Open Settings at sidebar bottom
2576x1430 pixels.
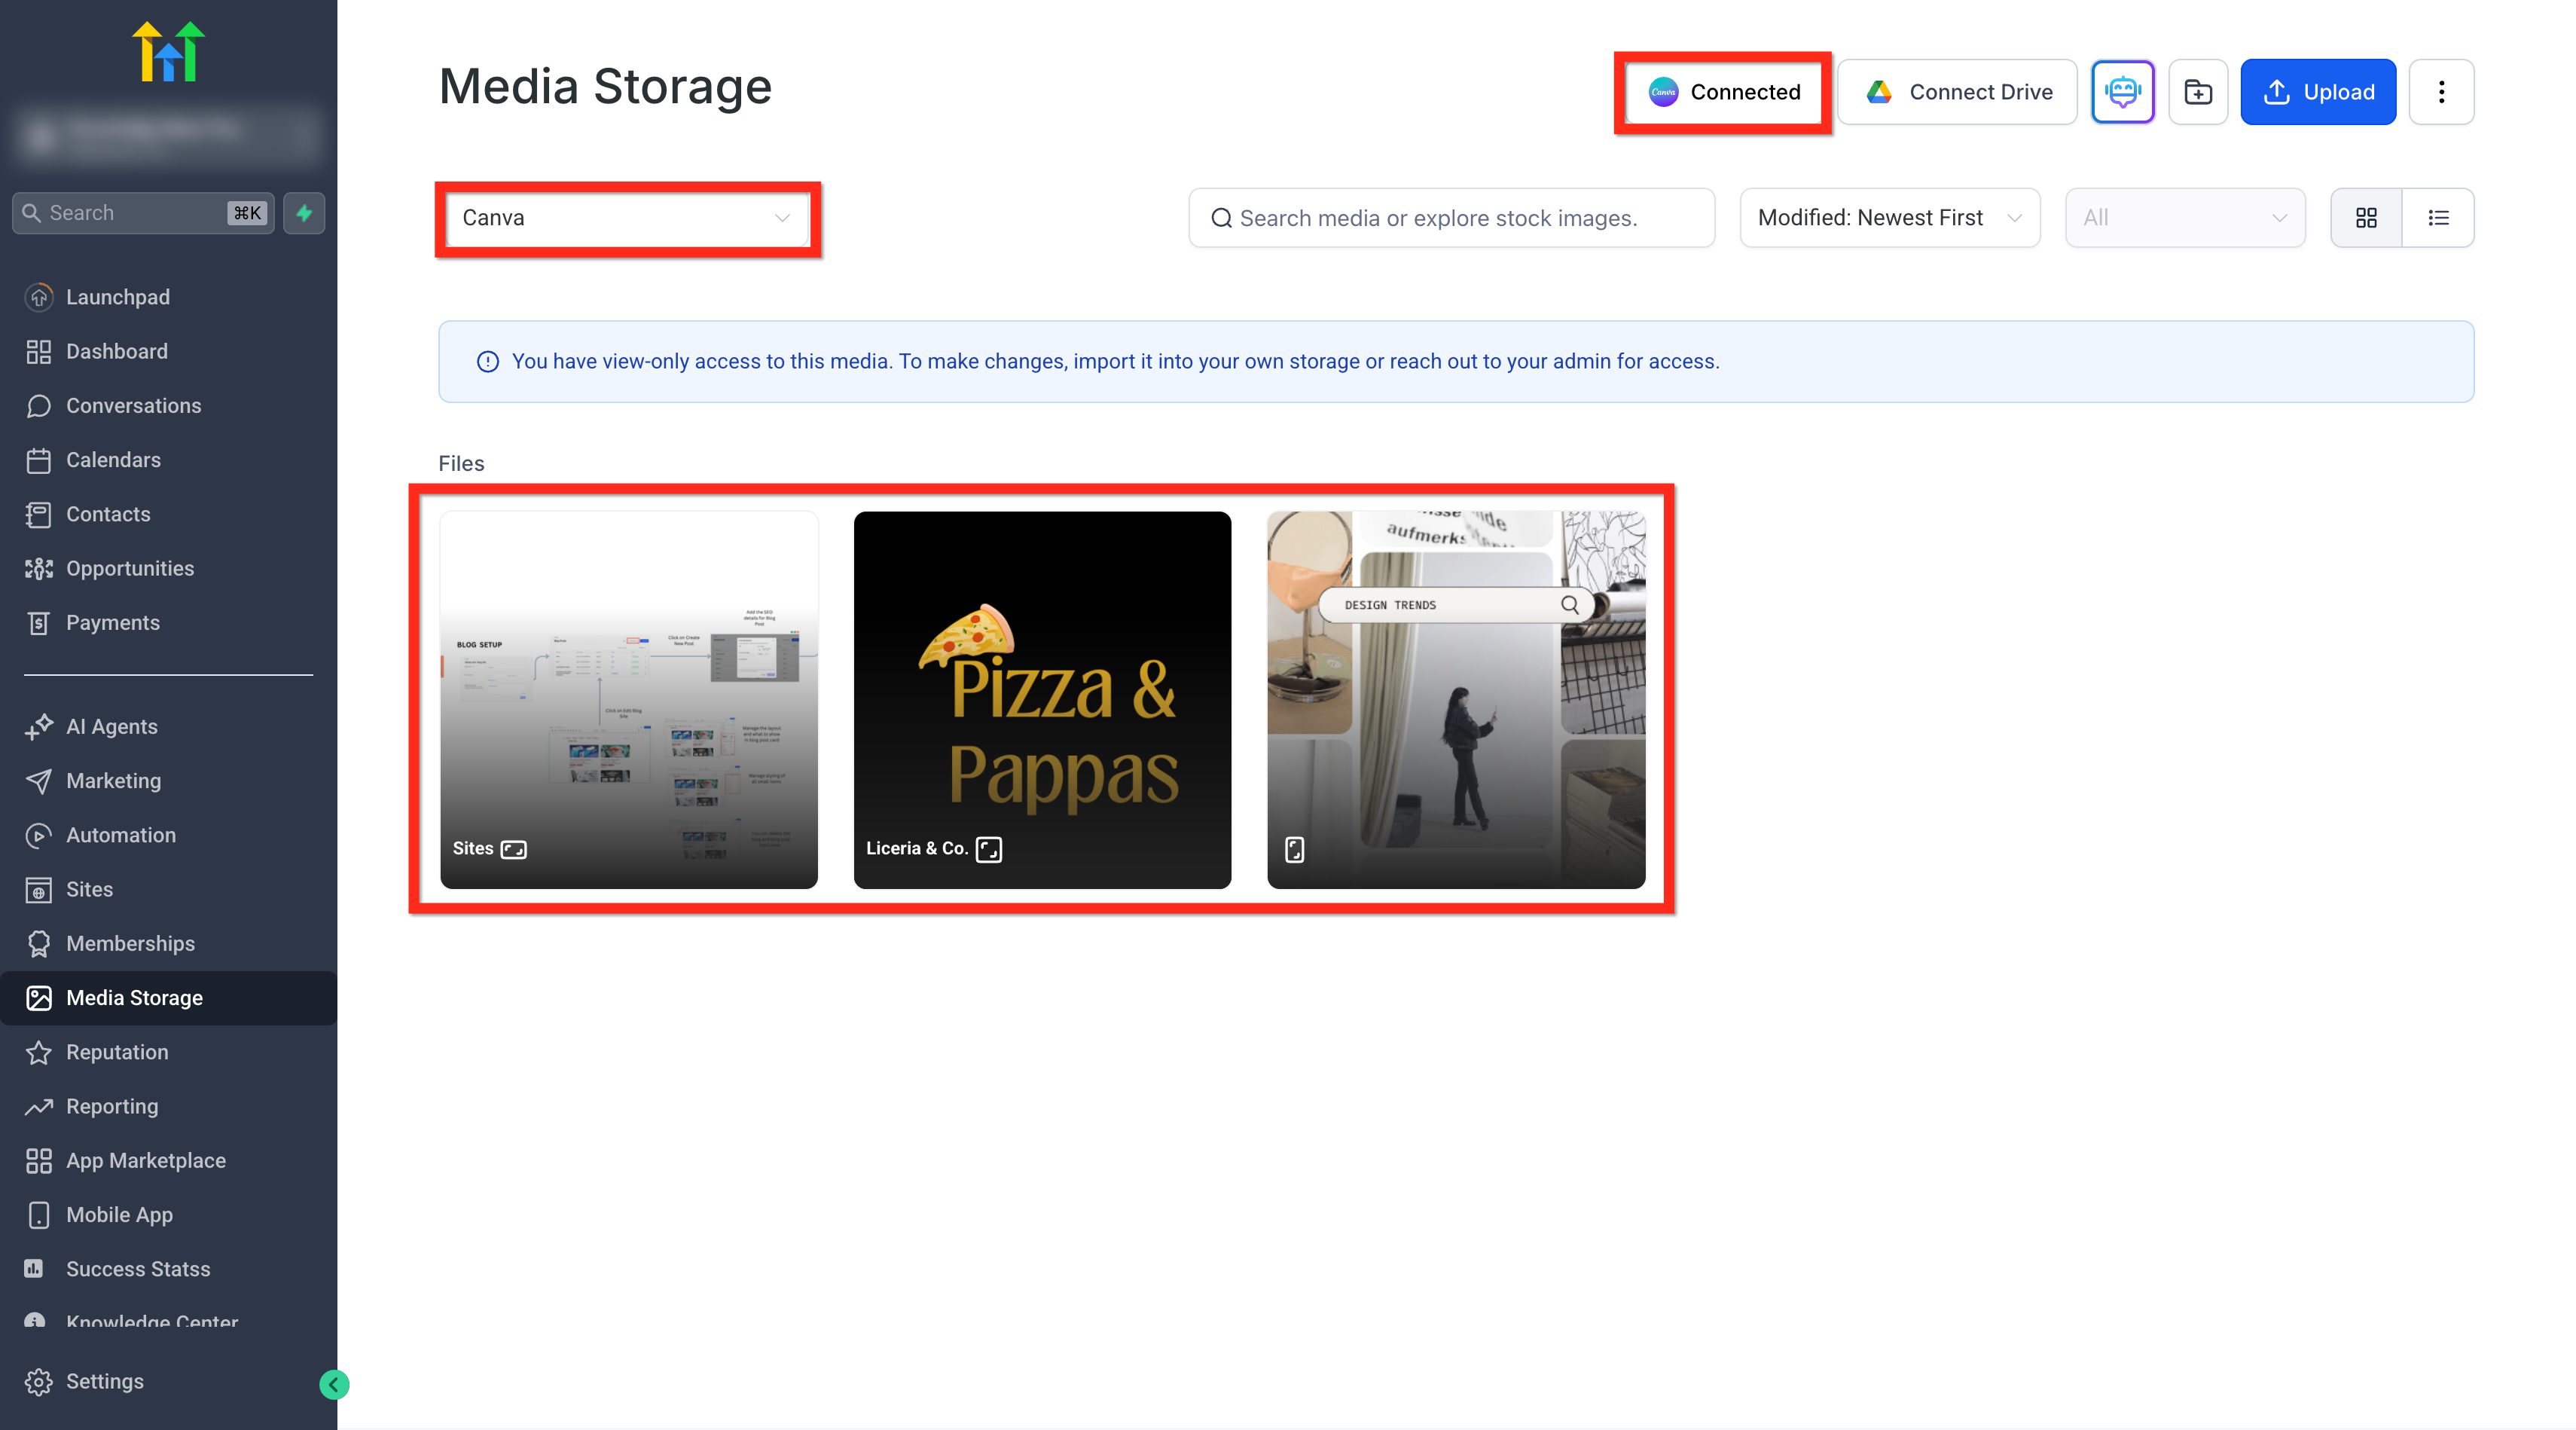point(104,1381)
